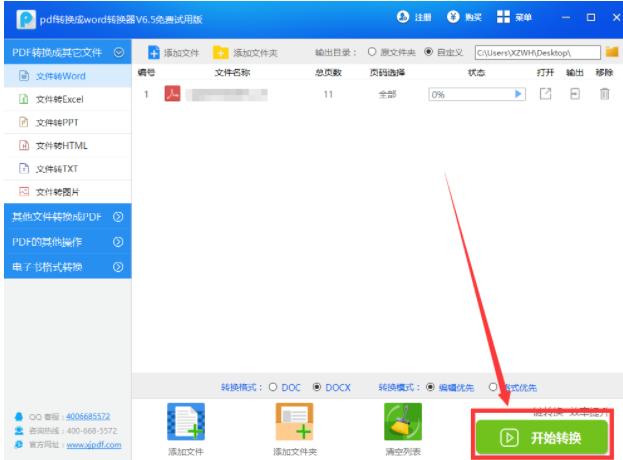Open the 注册 (register) user icon

(402, 17)
